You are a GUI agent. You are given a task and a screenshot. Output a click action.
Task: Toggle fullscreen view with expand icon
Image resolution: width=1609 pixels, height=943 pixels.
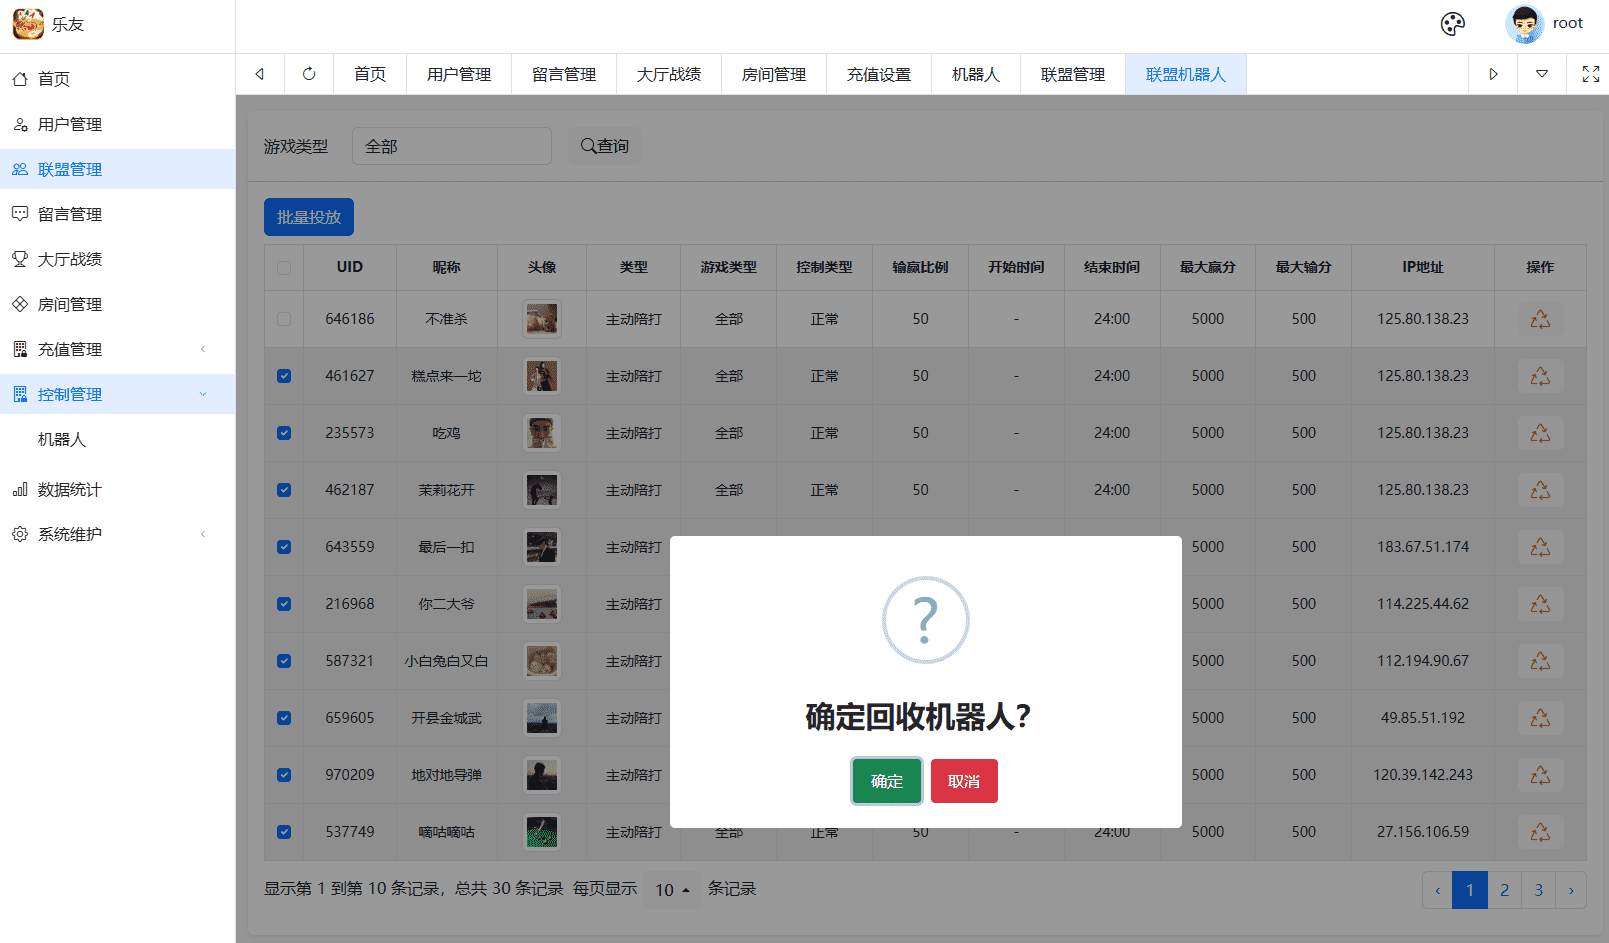coord(1590,73)
